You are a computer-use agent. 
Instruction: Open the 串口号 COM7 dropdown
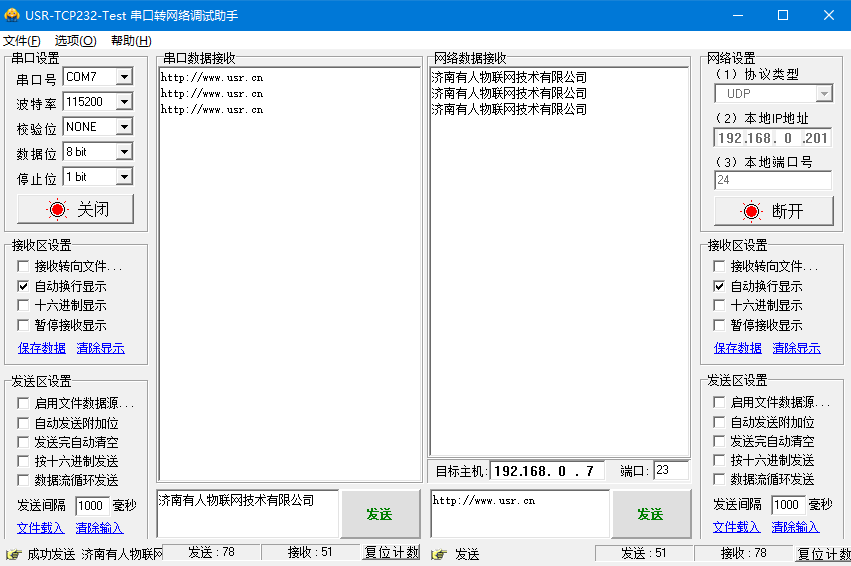[124, 77]
